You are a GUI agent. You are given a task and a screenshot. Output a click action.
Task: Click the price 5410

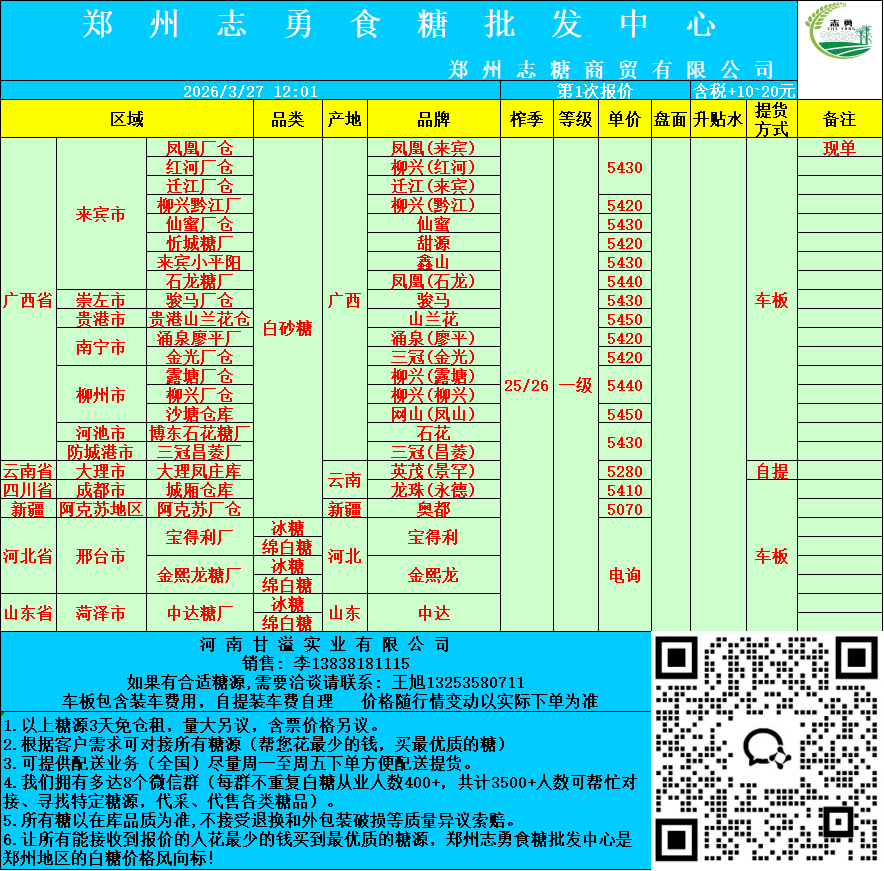pos(625,490)
